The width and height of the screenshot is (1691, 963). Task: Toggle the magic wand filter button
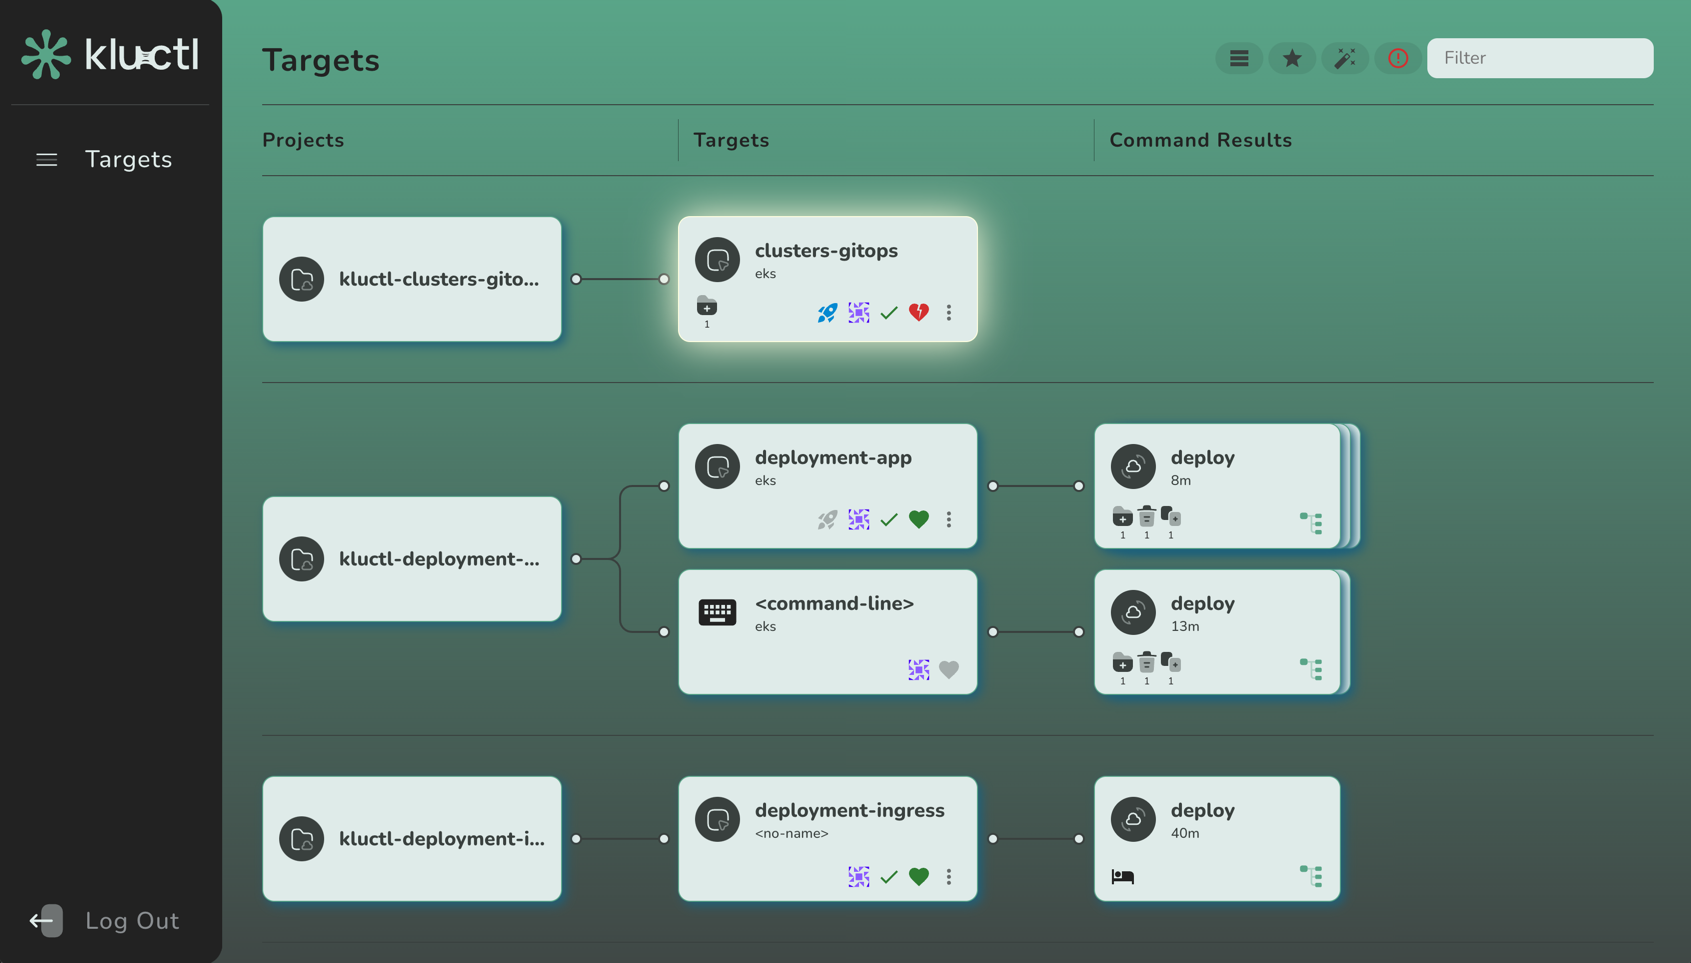pos(1345,58)
